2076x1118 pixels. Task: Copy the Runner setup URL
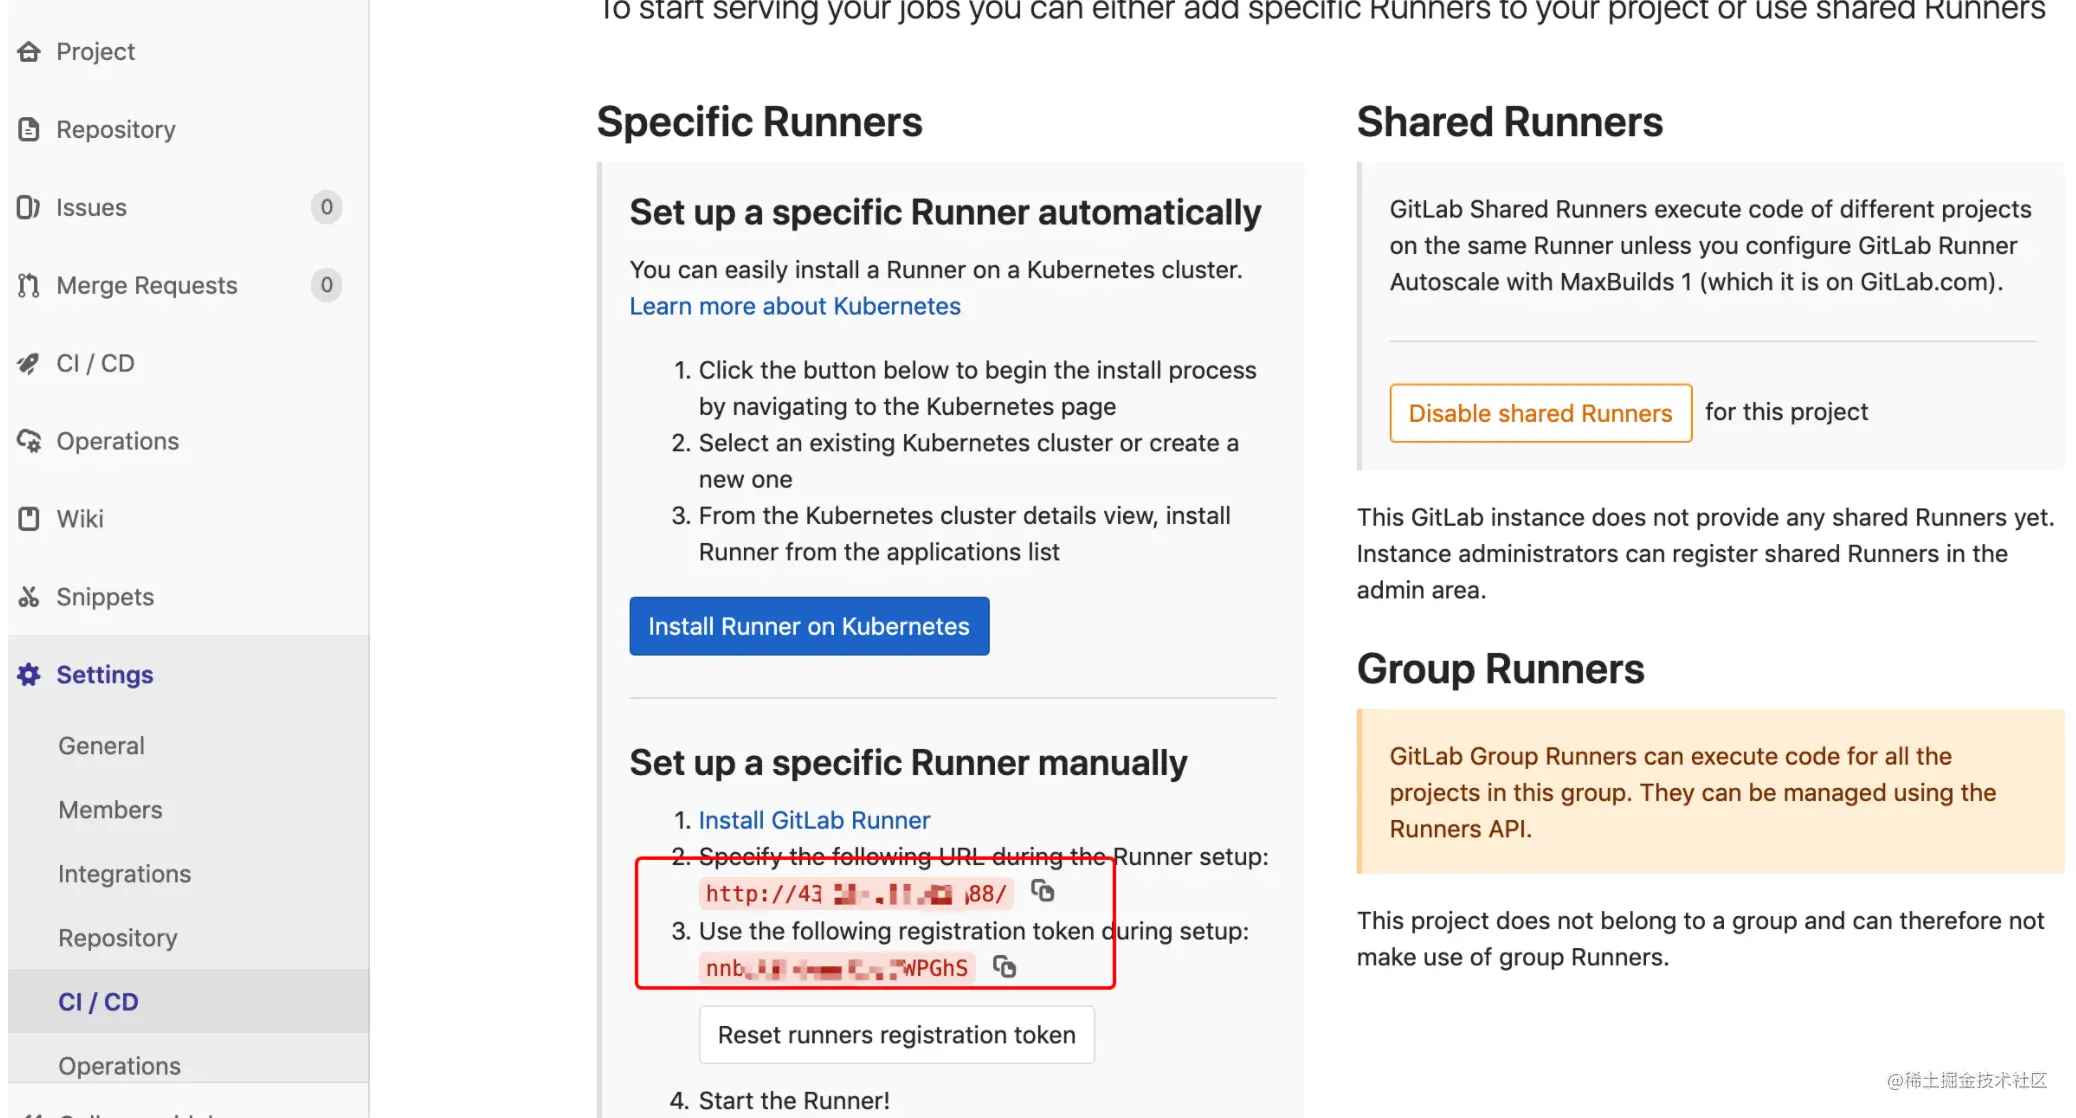click(x=1043, y=891)
